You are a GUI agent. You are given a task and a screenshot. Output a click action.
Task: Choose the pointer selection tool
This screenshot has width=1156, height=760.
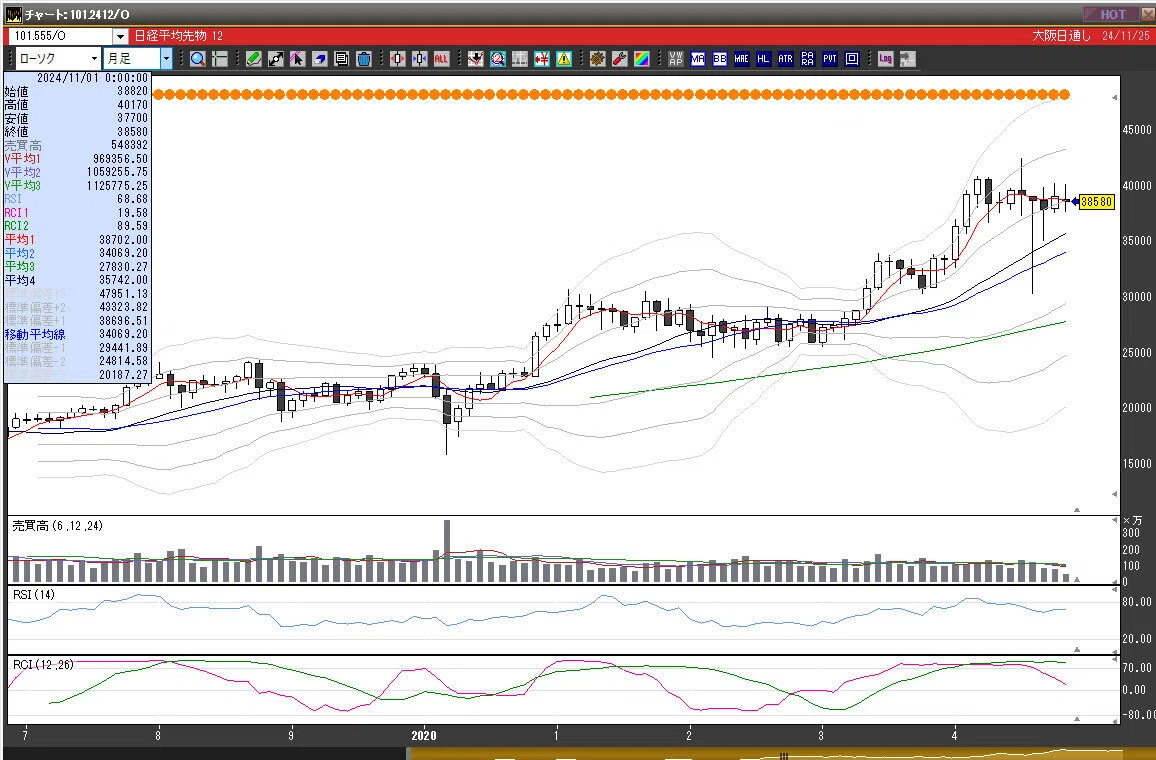pos(297,59)
